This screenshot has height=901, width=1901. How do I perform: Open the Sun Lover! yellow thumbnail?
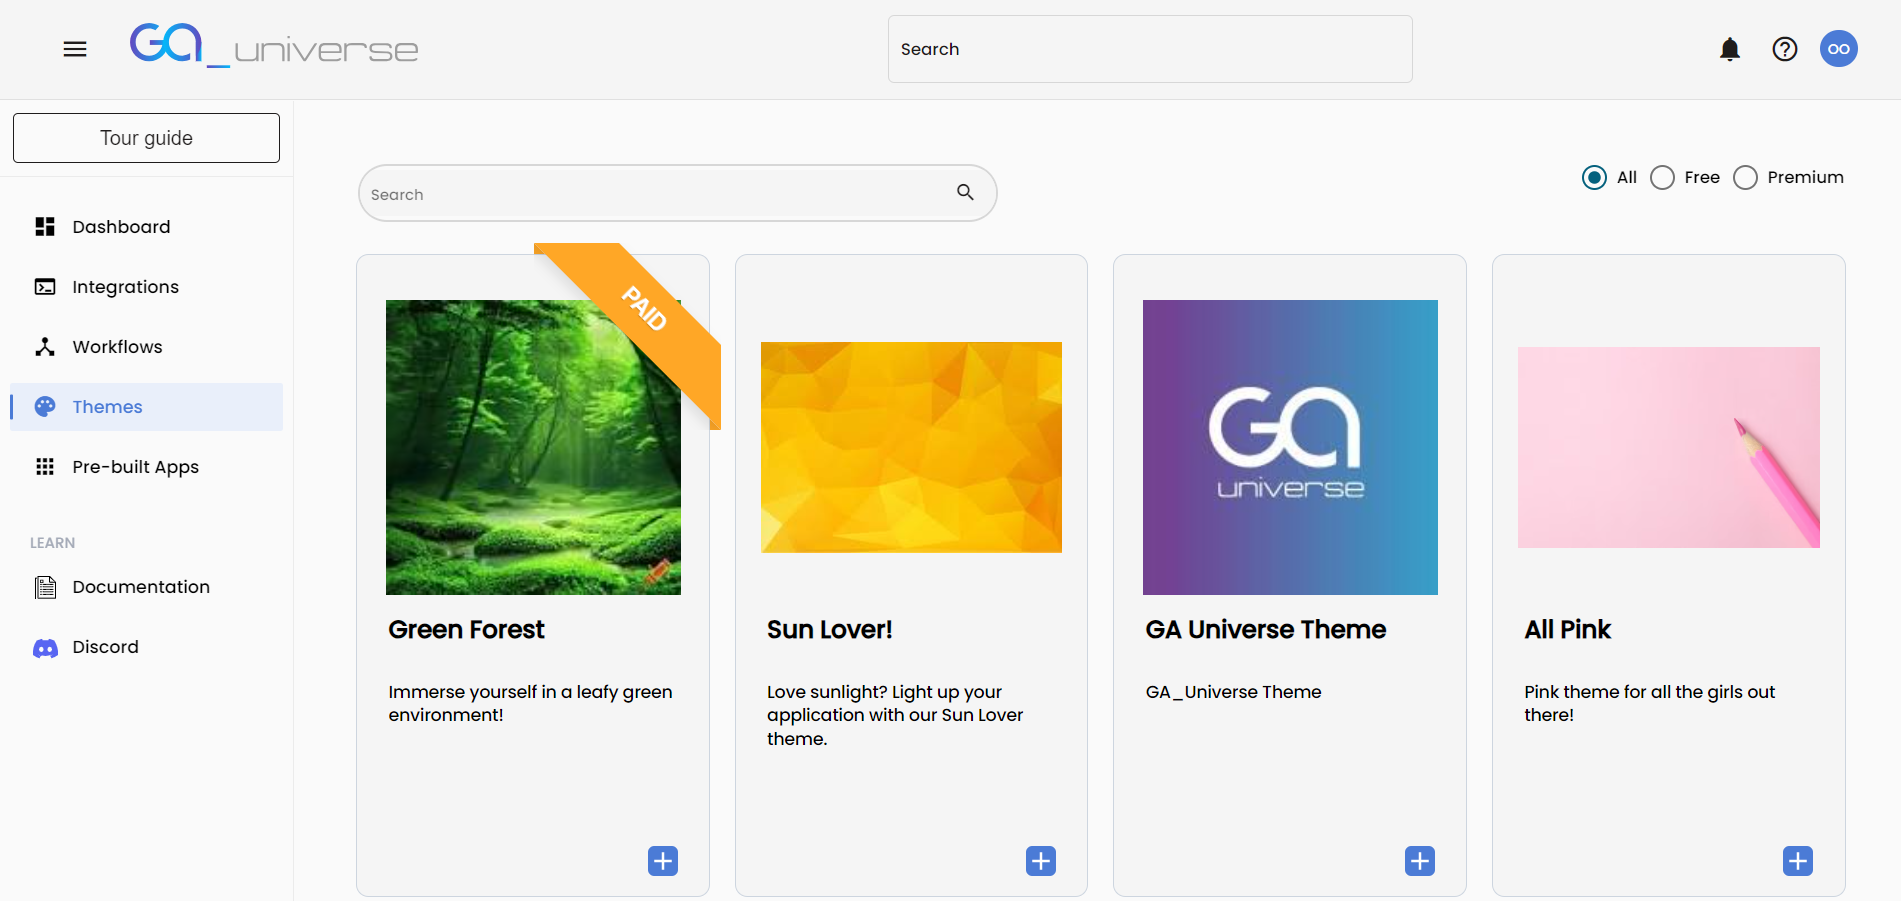point(911,447)
